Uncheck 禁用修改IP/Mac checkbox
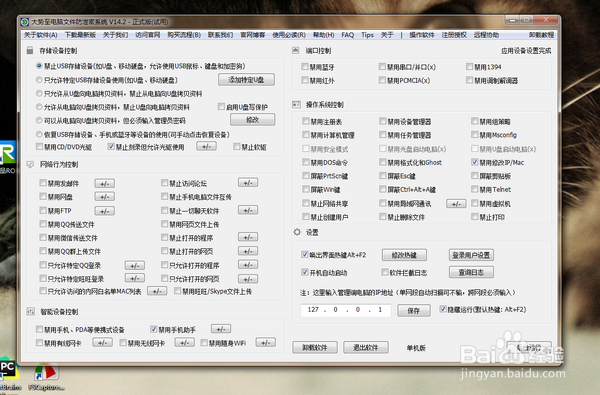 (474, 162)
